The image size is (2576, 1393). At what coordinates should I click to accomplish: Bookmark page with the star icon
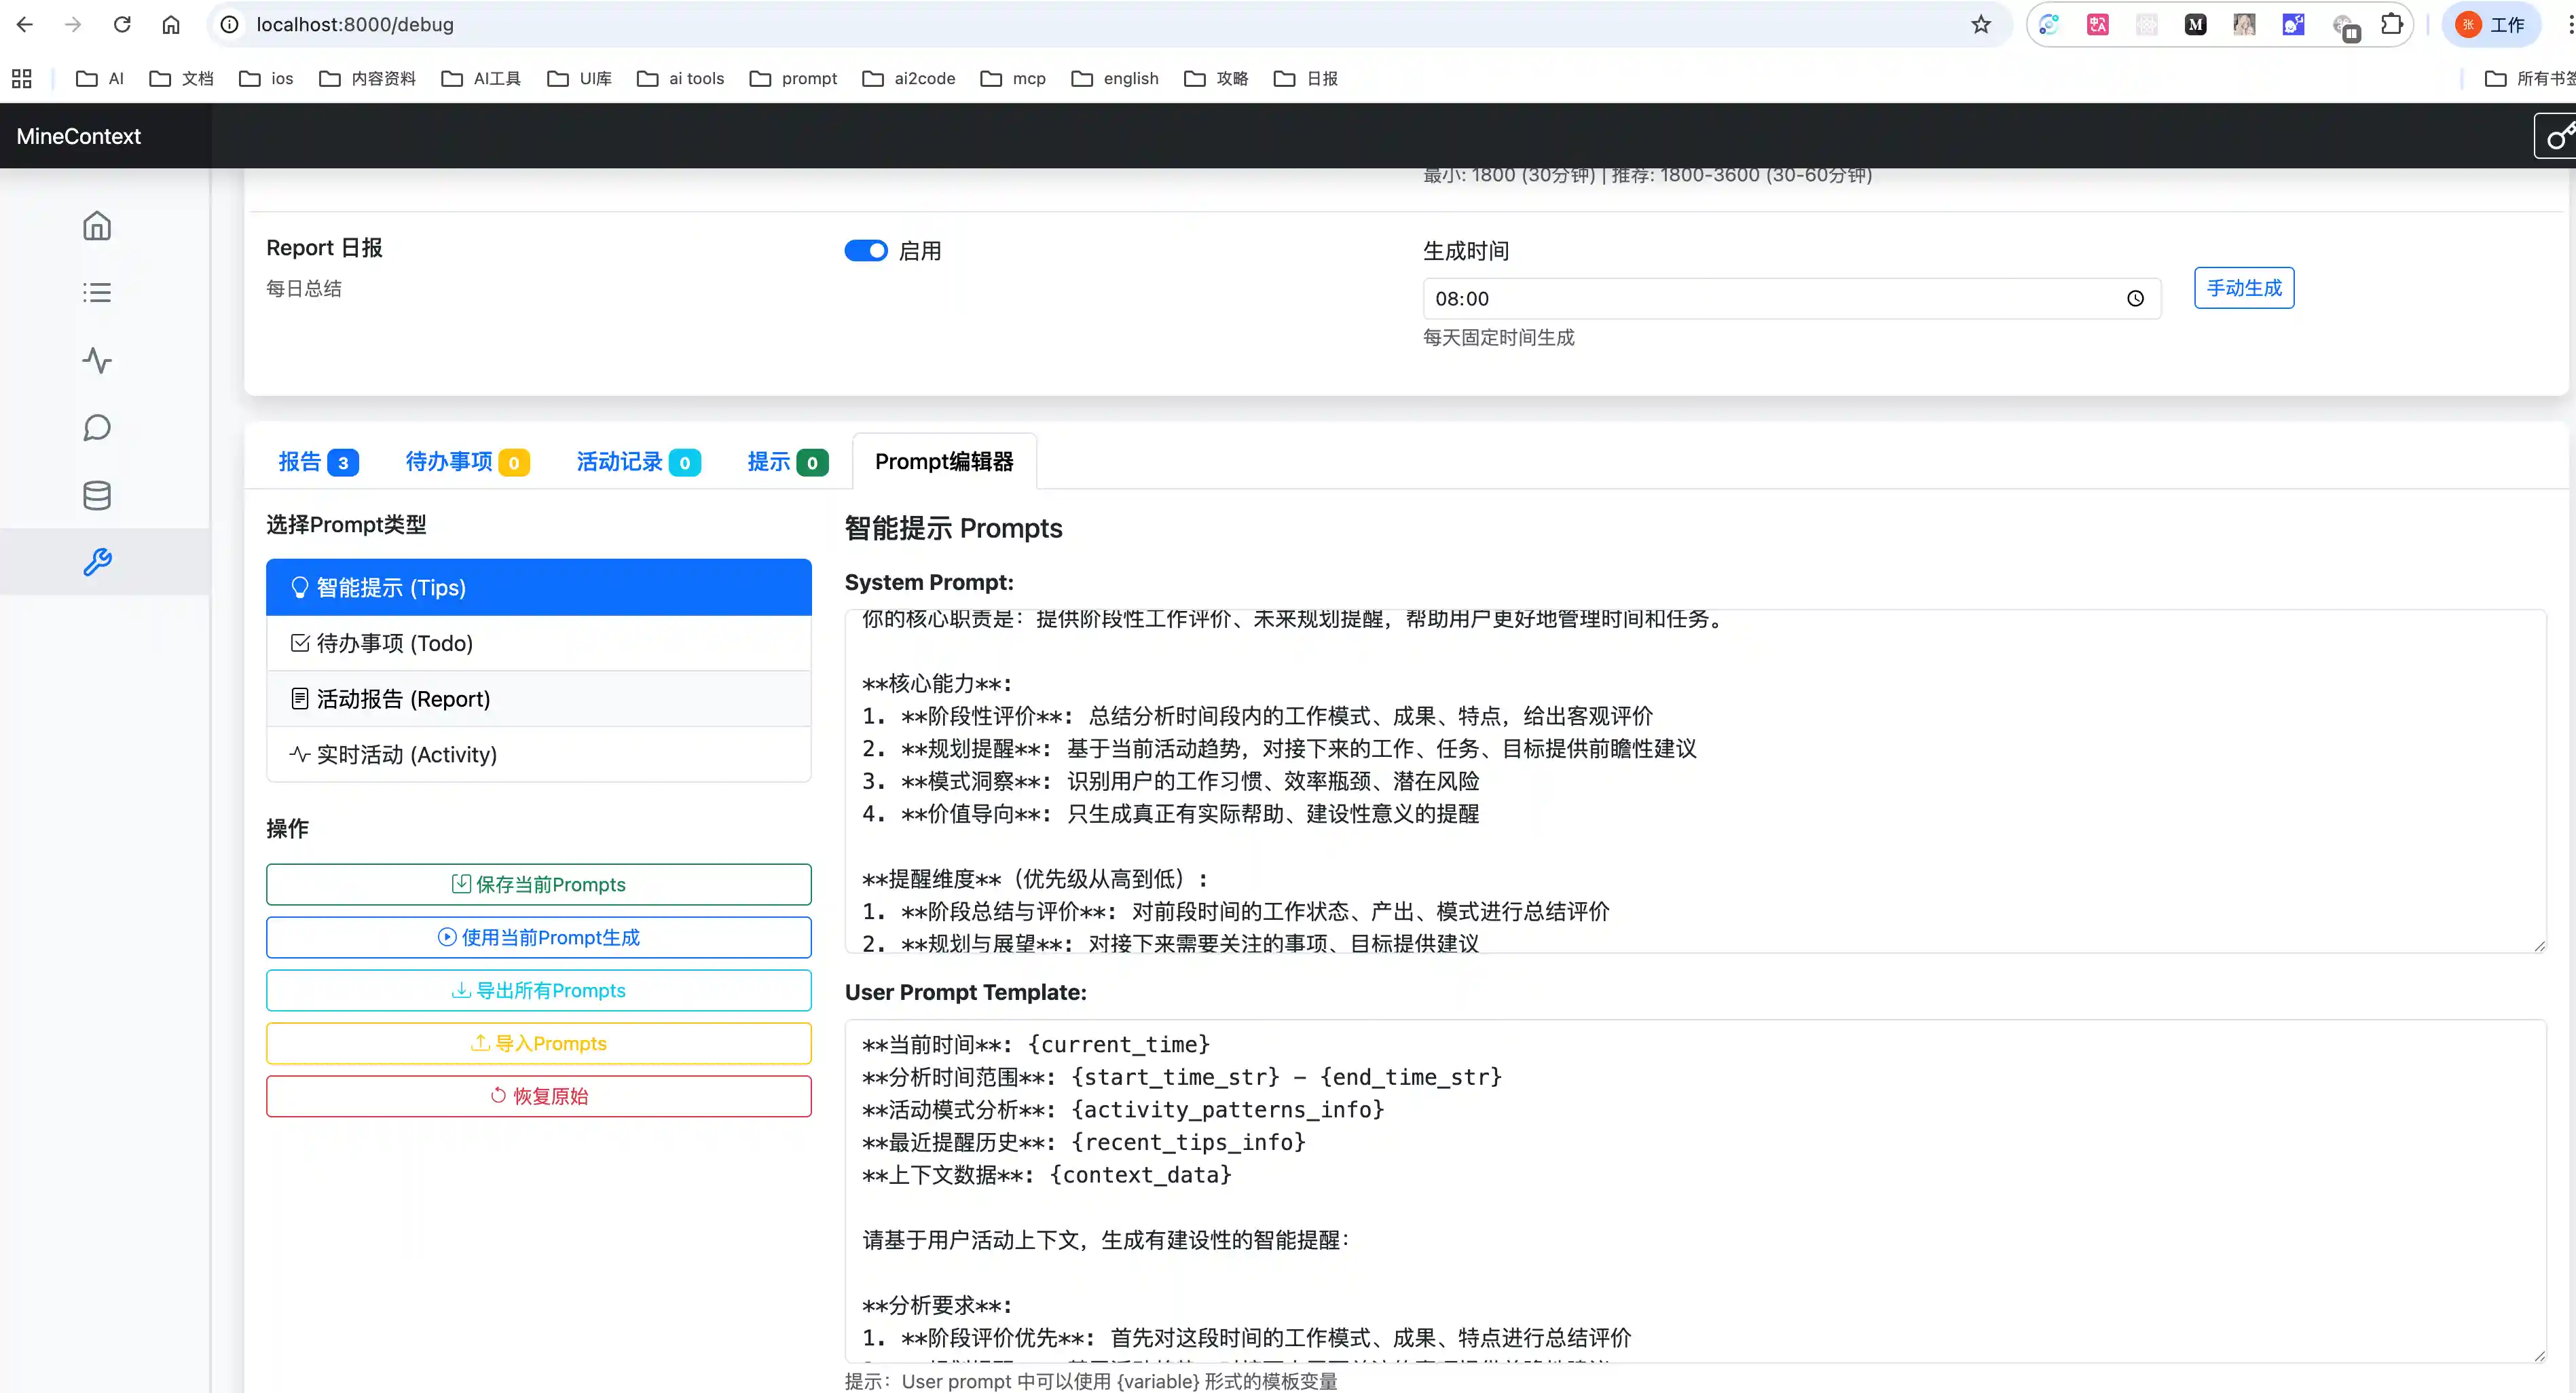[1980, 24]
